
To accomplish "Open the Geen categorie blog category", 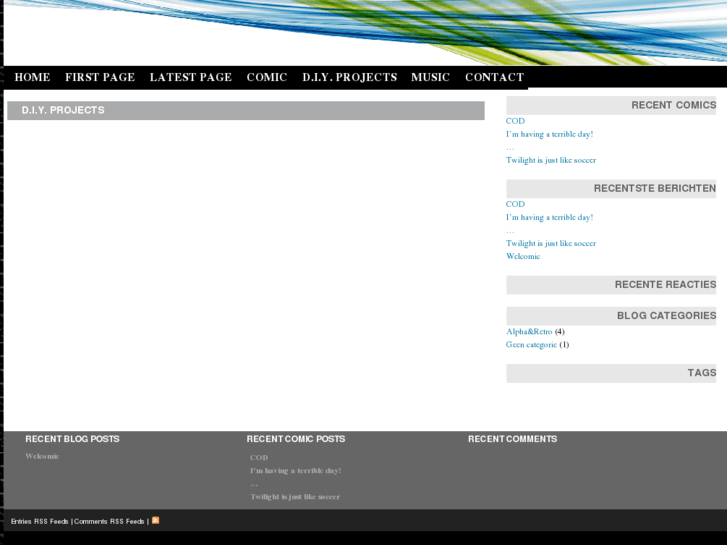I will (531, 345).
